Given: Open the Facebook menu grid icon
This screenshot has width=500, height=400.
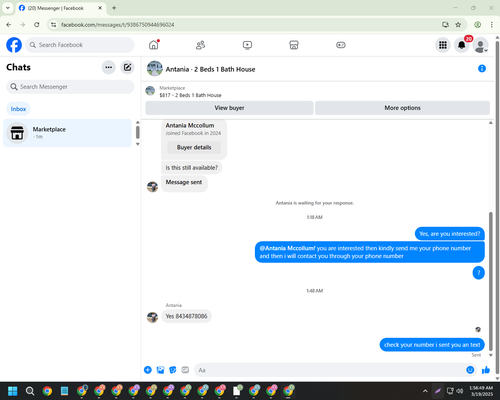Looking at the screenshot, I should pos(443,45).
